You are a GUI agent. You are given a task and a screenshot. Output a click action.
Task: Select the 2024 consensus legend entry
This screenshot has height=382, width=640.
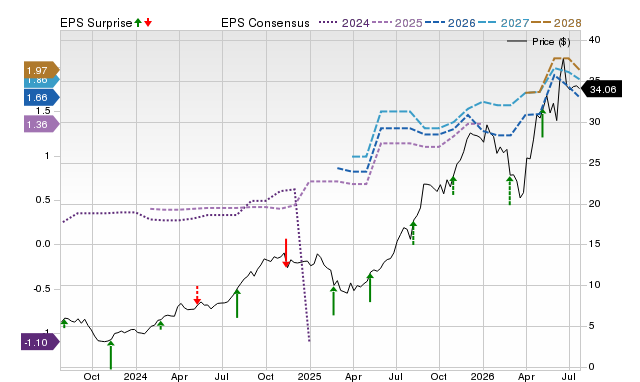(x=344, y=23)
